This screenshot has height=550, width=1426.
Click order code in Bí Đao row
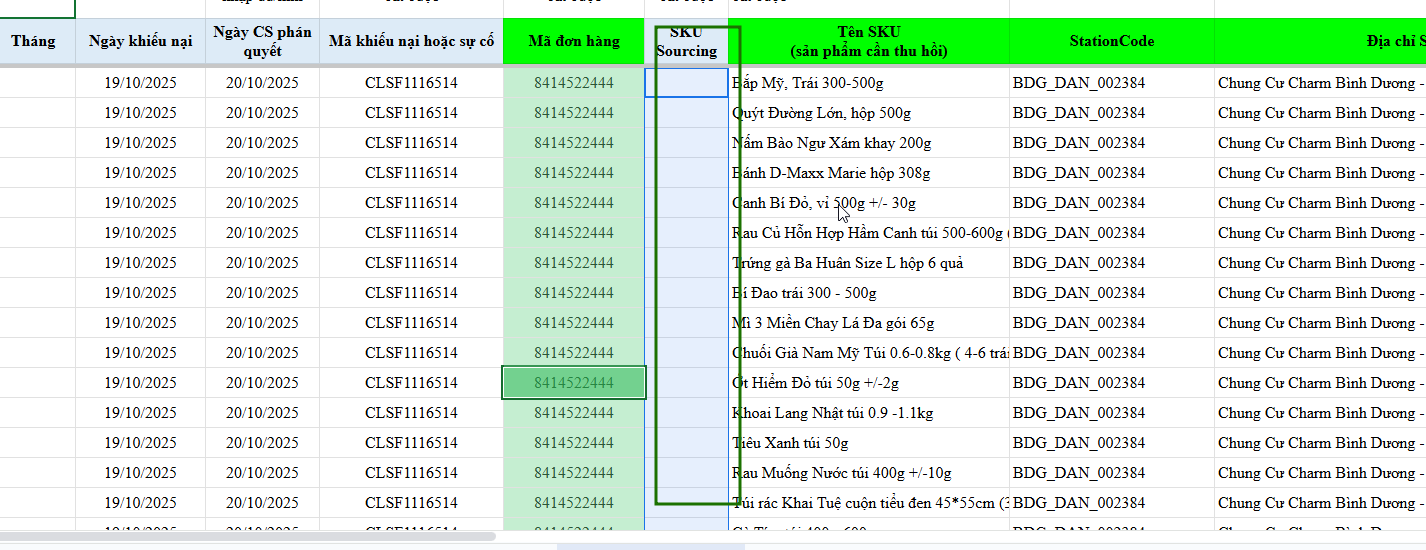[574, 293]
